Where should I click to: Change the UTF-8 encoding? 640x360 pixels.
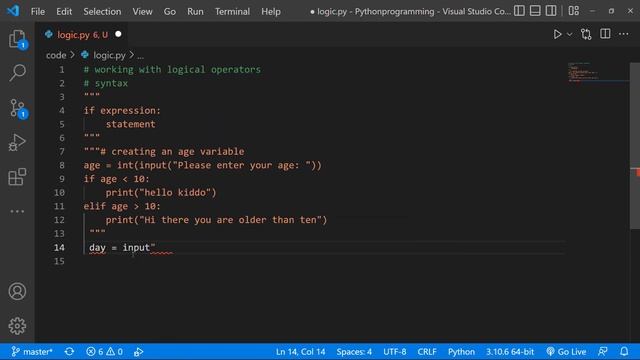coord(395,351)
